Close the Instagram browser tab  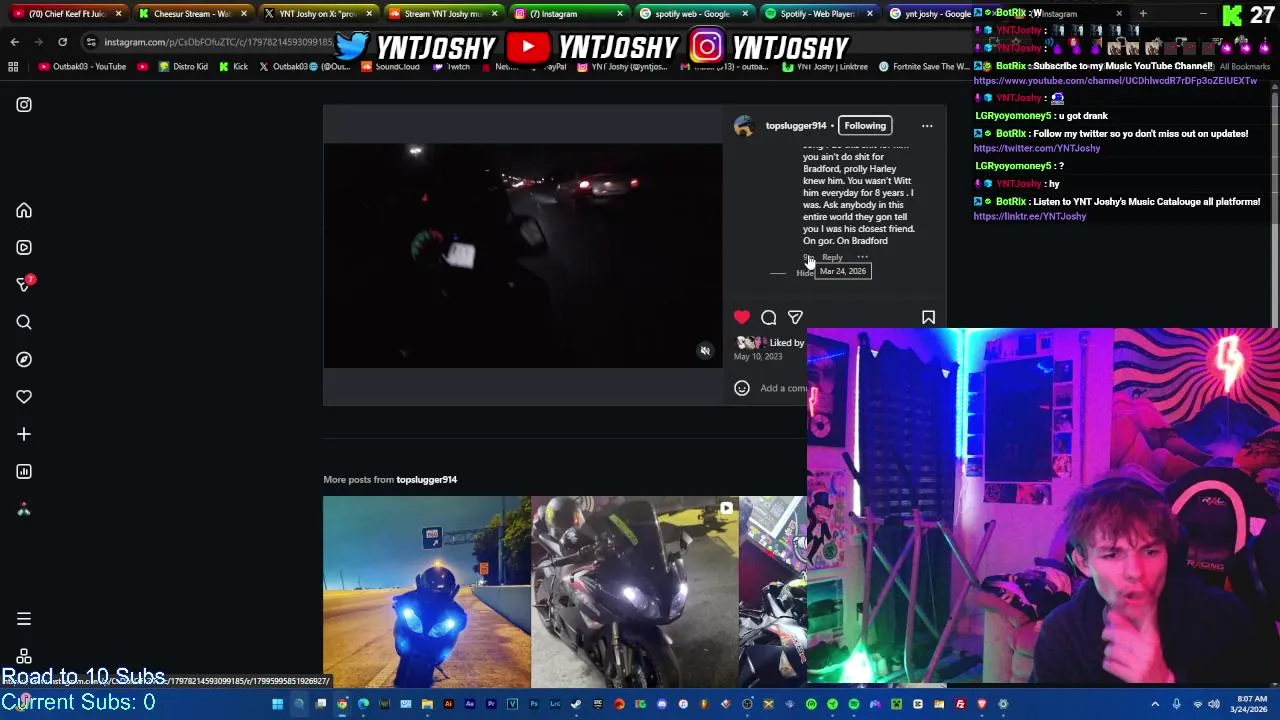[x=620, y=14]
